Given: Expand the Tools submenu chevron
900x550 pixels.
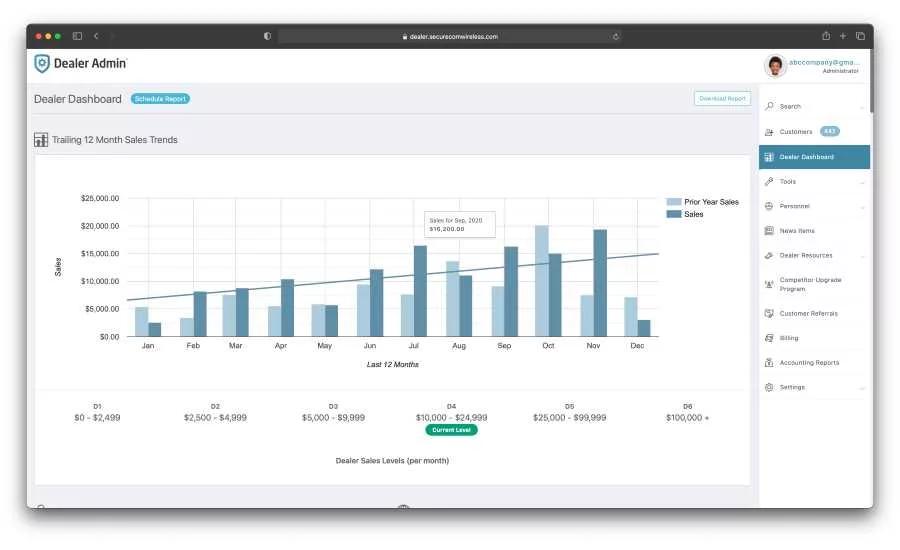Looking at the screenshot, I should point(862,183).
